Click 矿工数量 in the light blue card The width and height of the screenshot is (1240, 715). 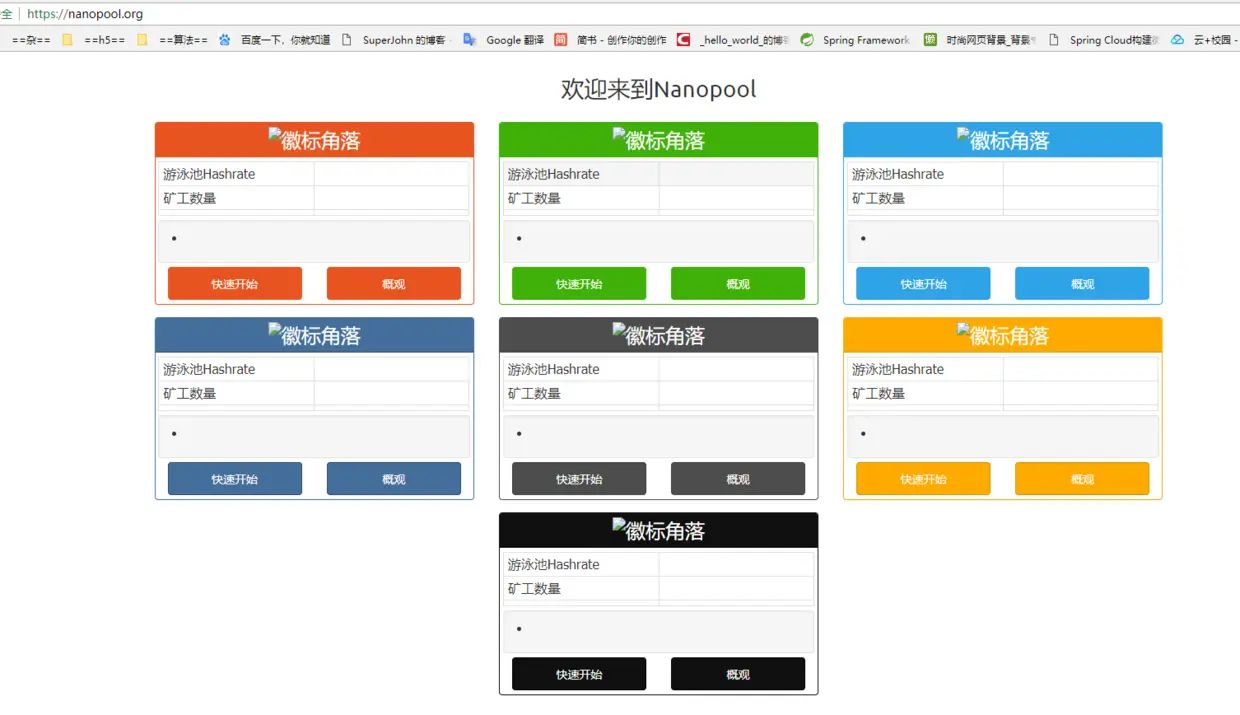tap(879, 198)
